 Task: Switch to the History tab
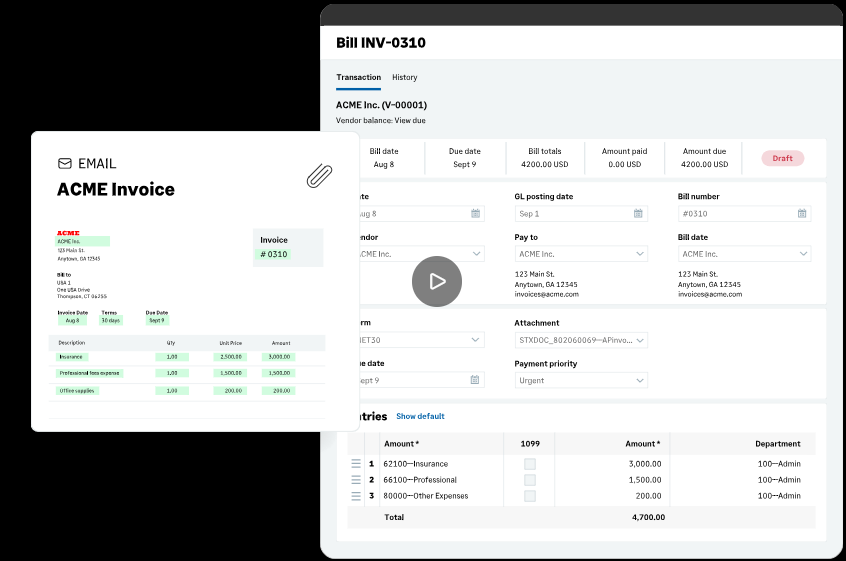tap(405, 78)
